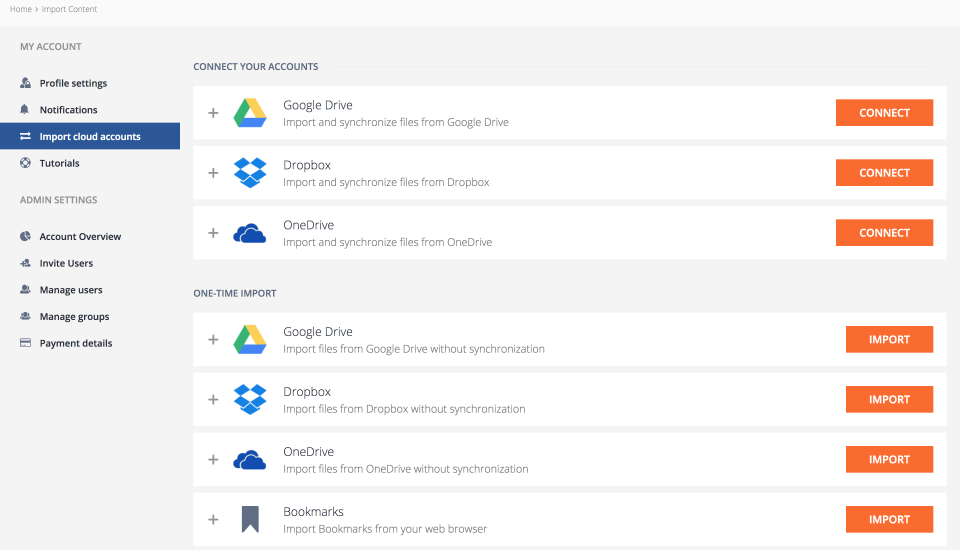Expand the Dropbox sync row plus sign
960x550 pixels.
pyautogui.click(x=213, y=173)
